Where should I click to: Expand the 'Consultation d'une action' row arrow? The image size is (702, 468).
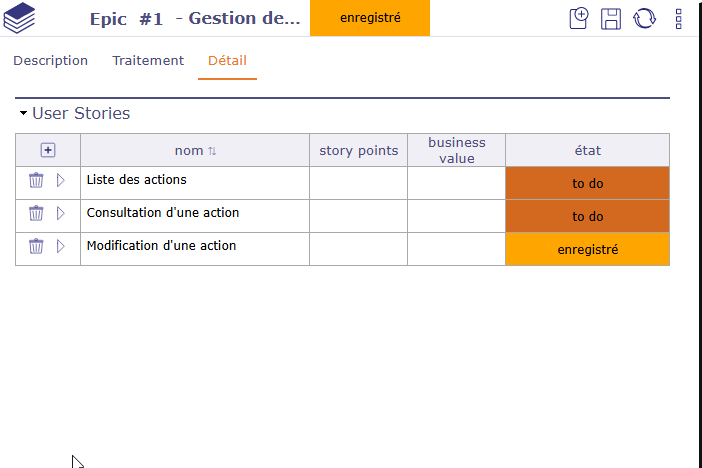click(x=60, y=214)
